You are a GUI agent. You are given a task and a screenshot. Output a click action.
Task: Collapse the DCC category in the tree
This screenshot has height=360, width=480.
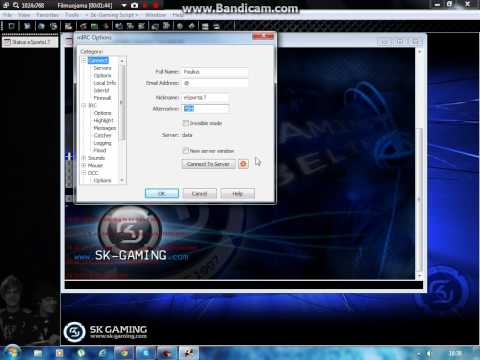click(x=84, y=173)
